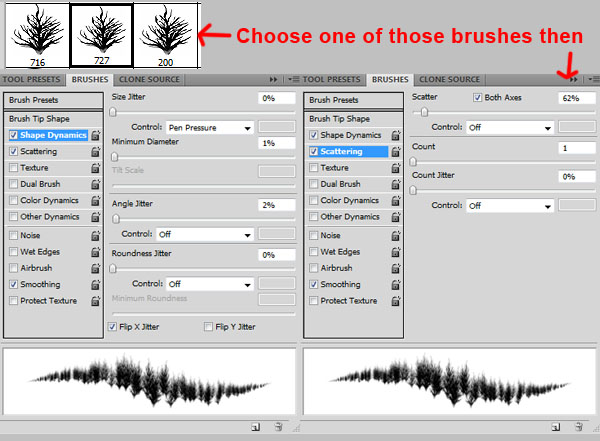Screen dimensions: 600x441
Task: Open Brush Presets in left panel
Action: pos(53,100)
